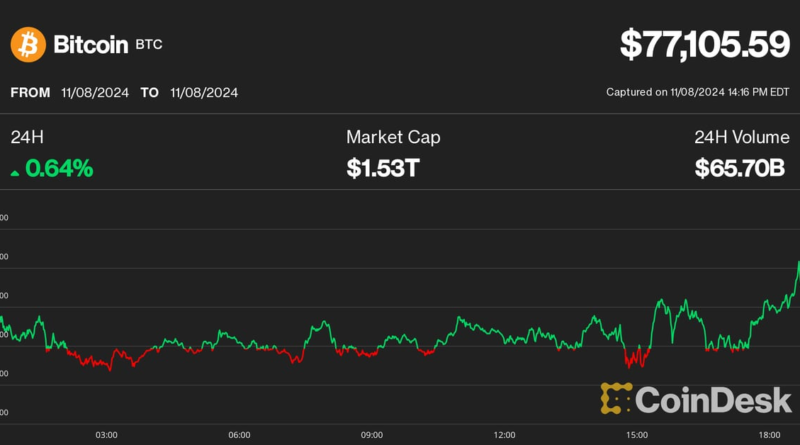
Task: Click the 15:00 time axis marker
Action: pyautogui.click(x=637, y=435)
